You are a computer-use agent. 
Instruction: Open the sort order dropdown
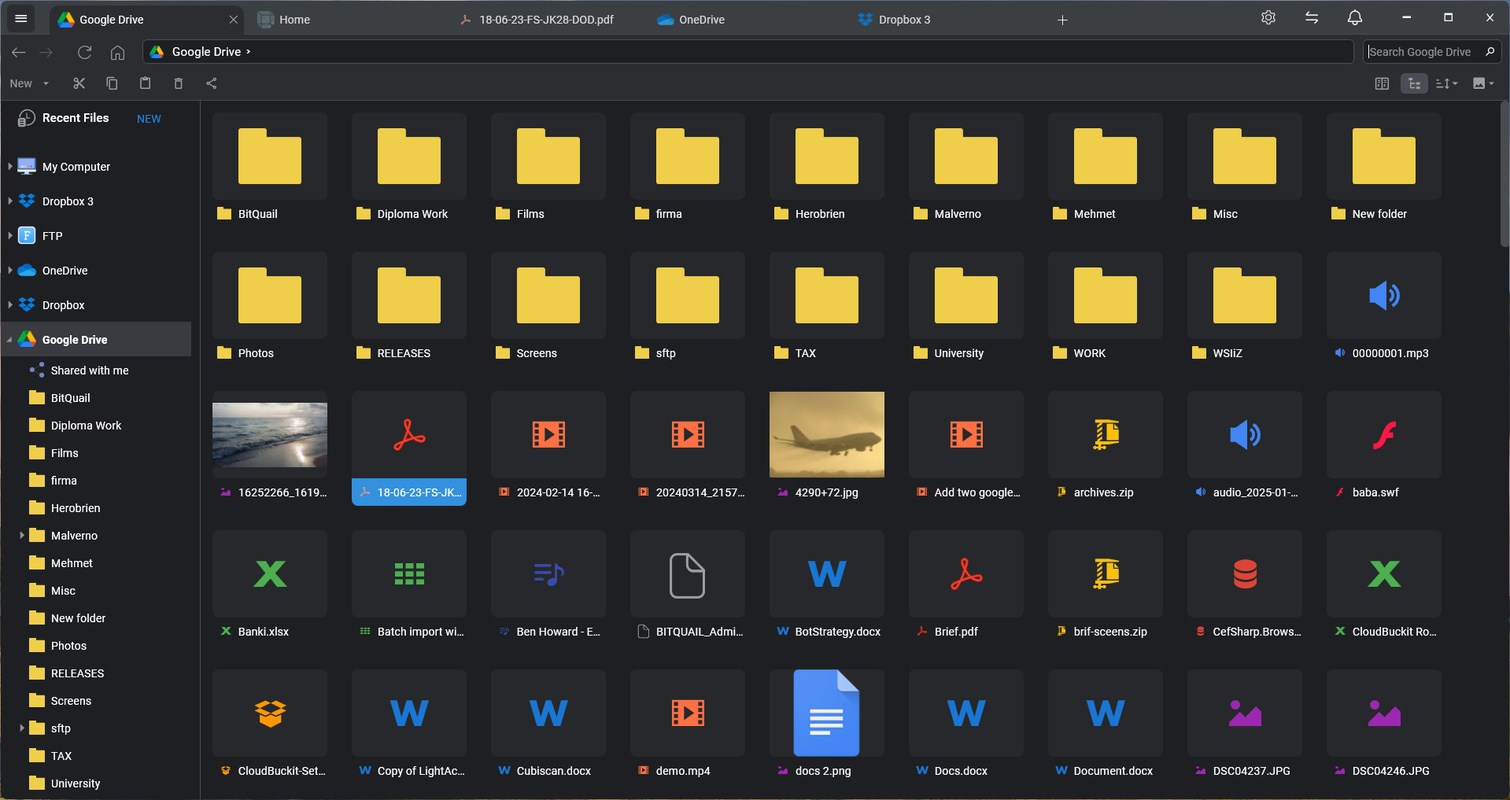pos(1447,83)
